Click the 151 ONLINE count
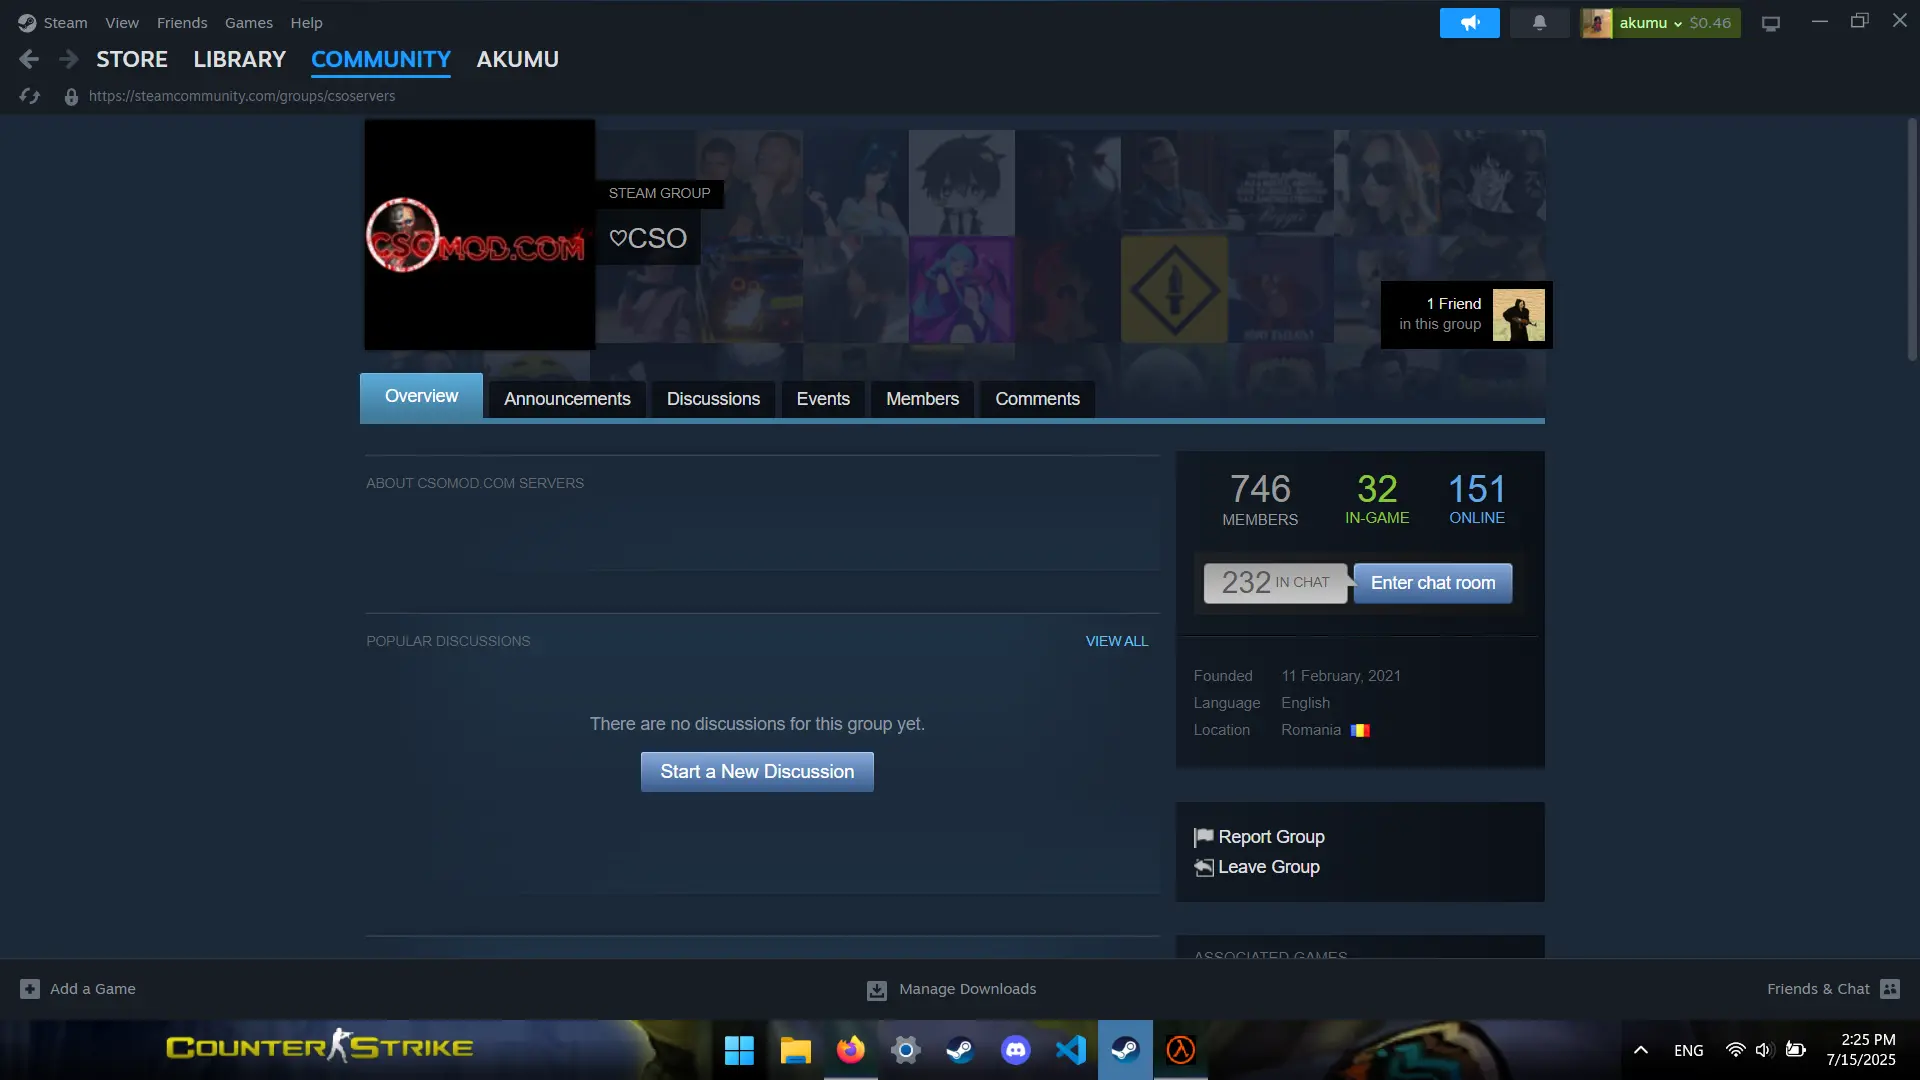The height and width of the screenshot is (1080, 1920). (1477, 498)
